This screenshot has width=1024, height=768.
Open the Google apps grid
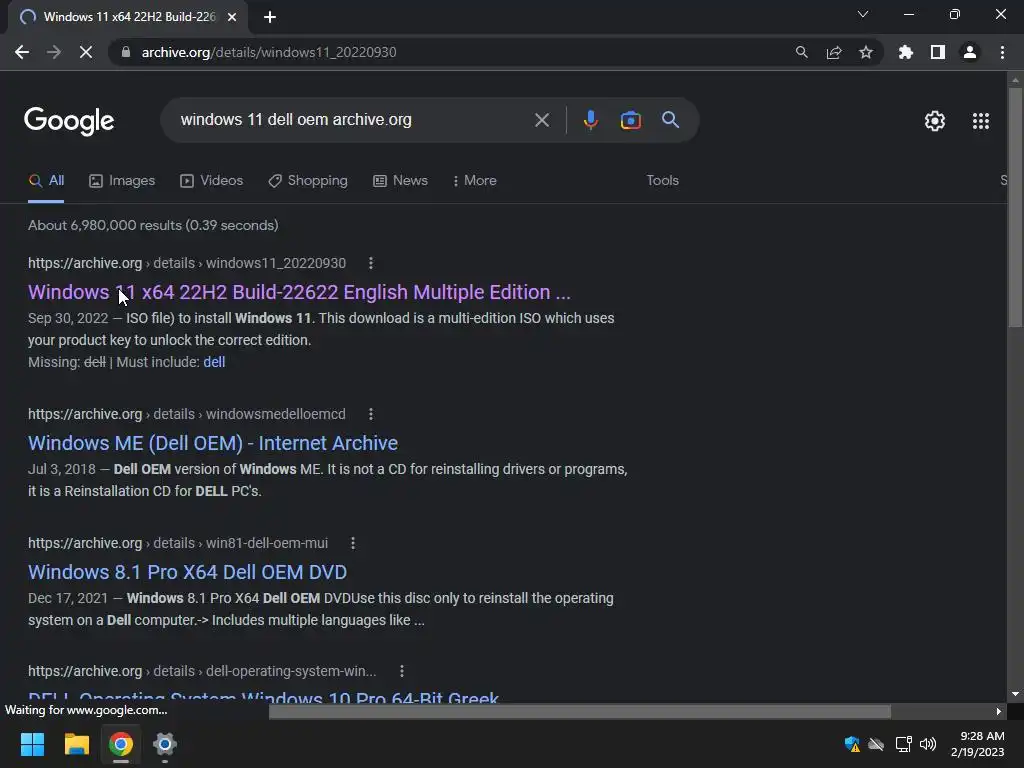pos(980,121)
